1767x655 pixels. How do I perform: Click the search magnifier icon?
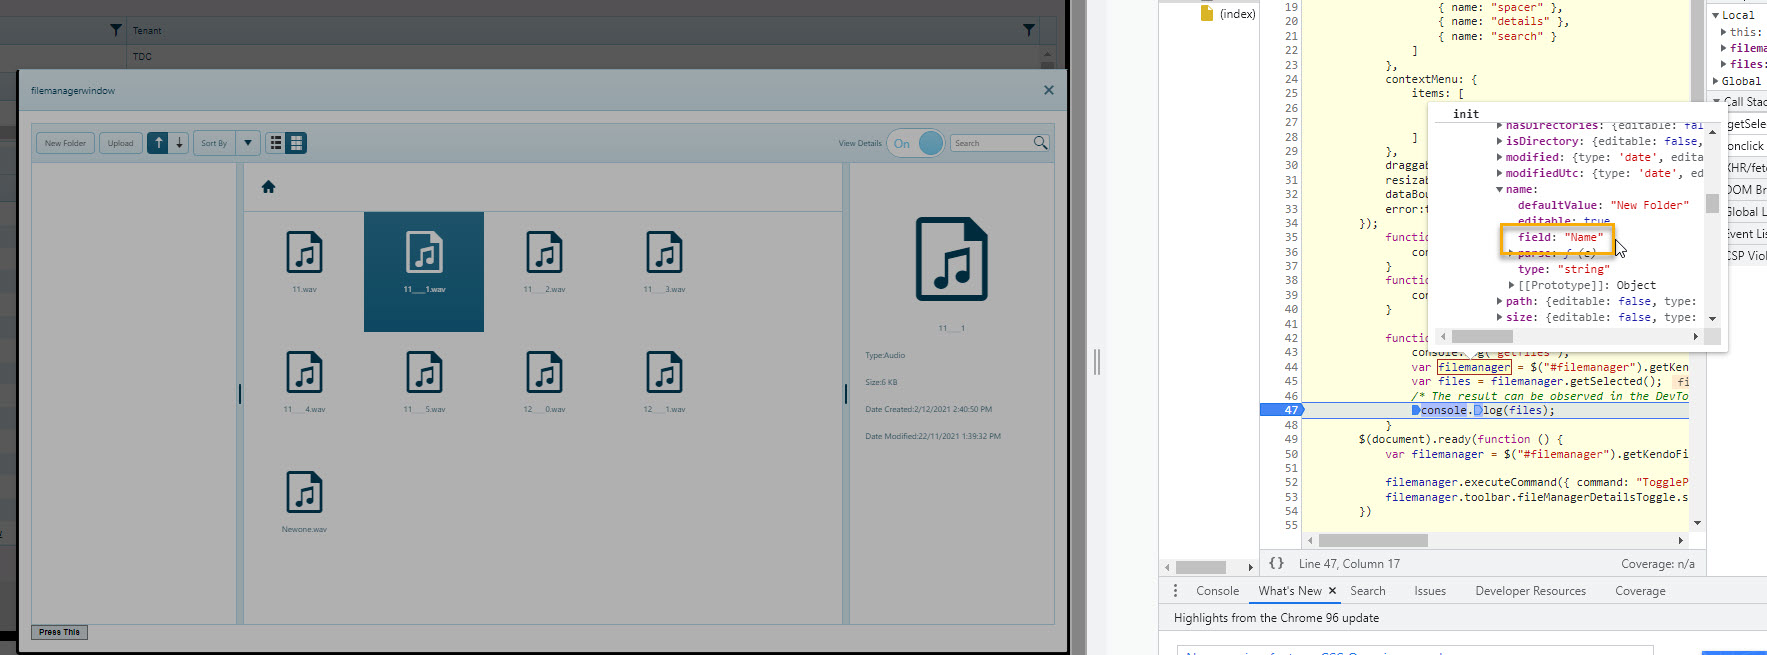click(1040, 143)
